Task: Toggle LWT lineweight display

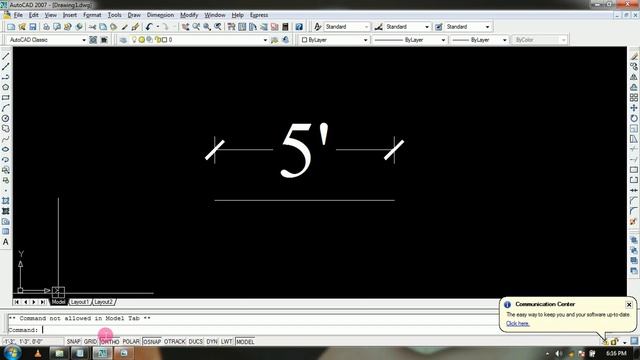Action: pyautogui.click(x=227, y=342)
